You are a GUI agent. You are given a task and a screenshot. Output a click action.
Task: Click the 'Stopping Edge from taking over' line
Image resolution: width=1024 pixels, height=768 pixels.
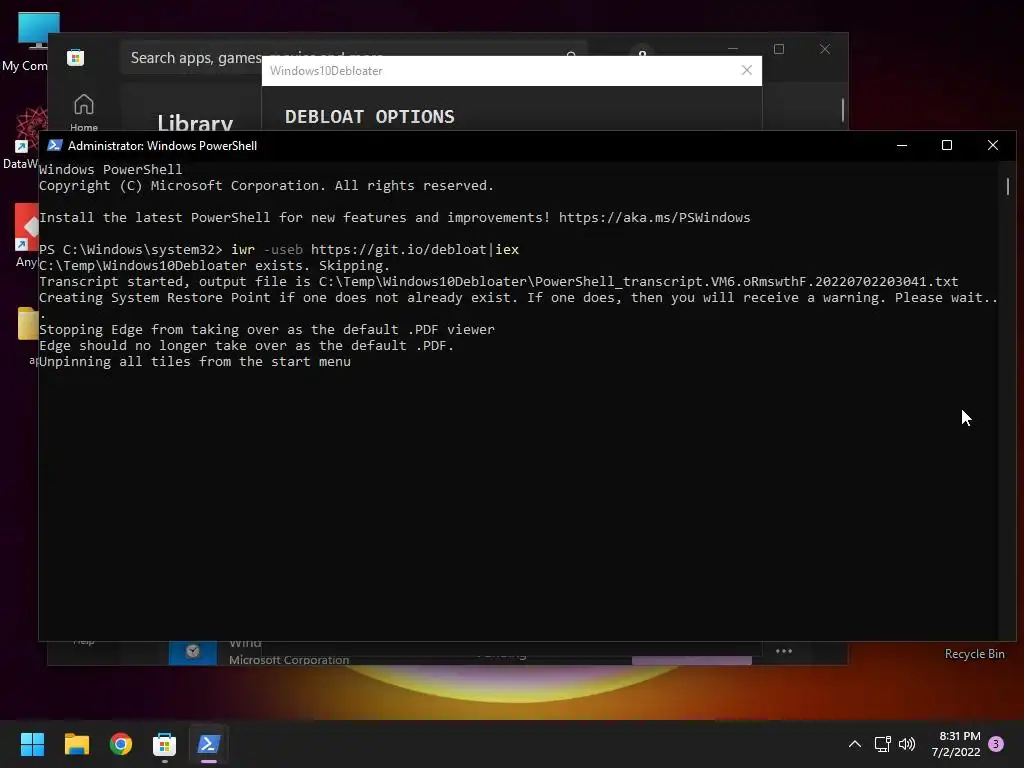[266, 330]
